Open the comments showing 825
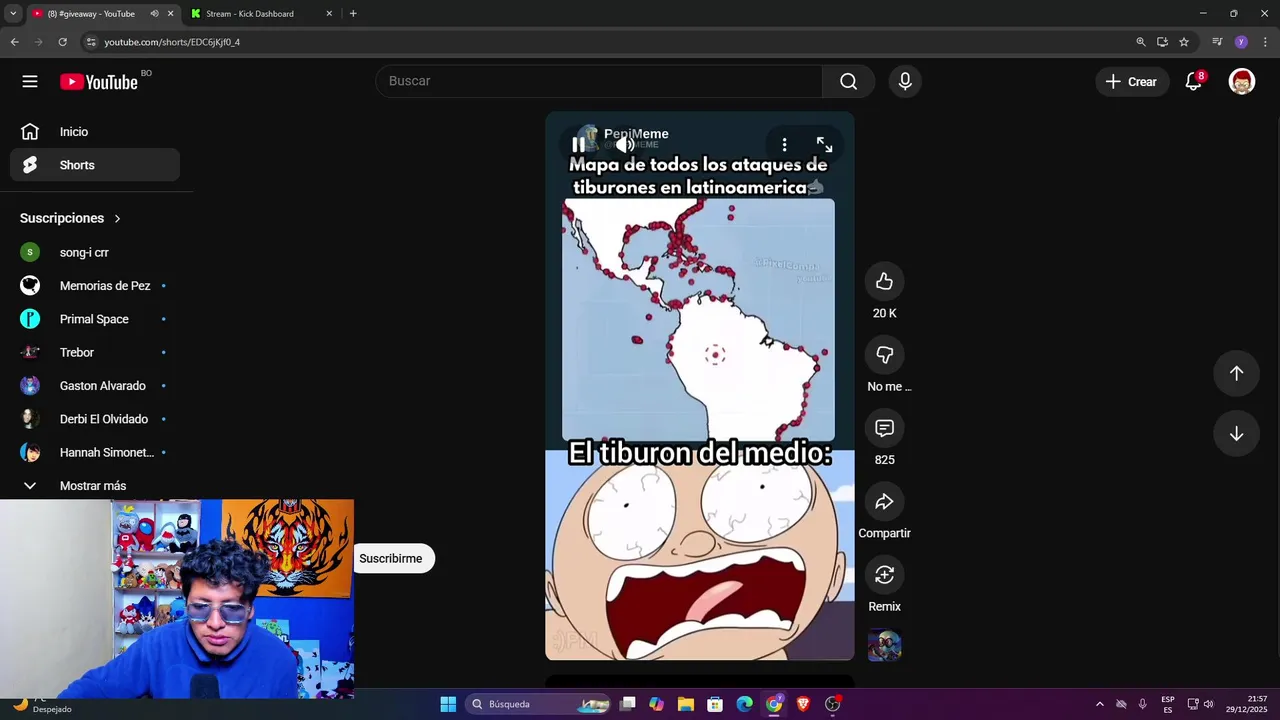The width and height of the screenshot is (1280, 720). click(884, 428)
